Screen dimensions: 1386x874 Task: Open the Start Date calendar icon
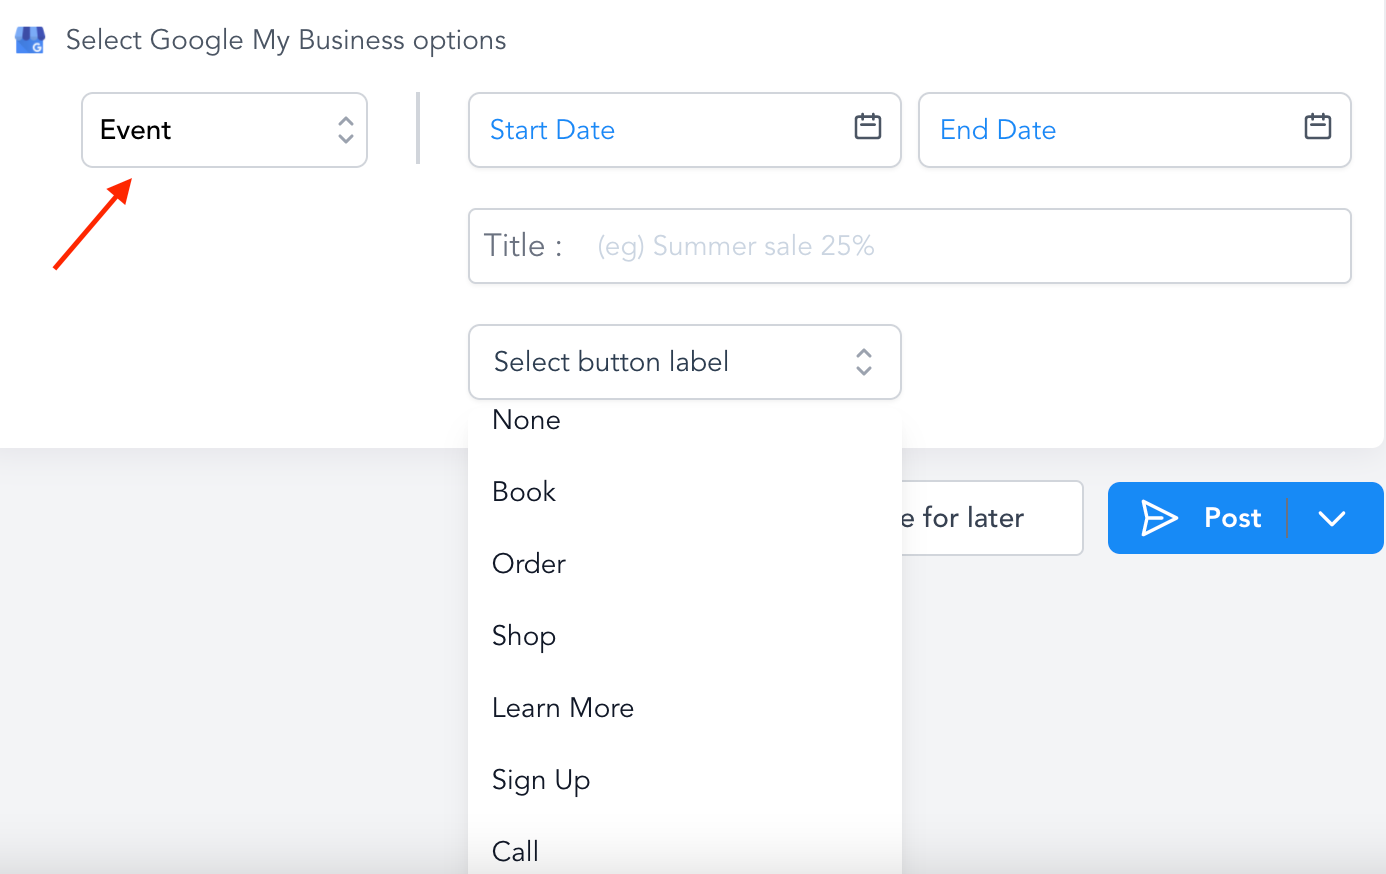click(867, 127)
